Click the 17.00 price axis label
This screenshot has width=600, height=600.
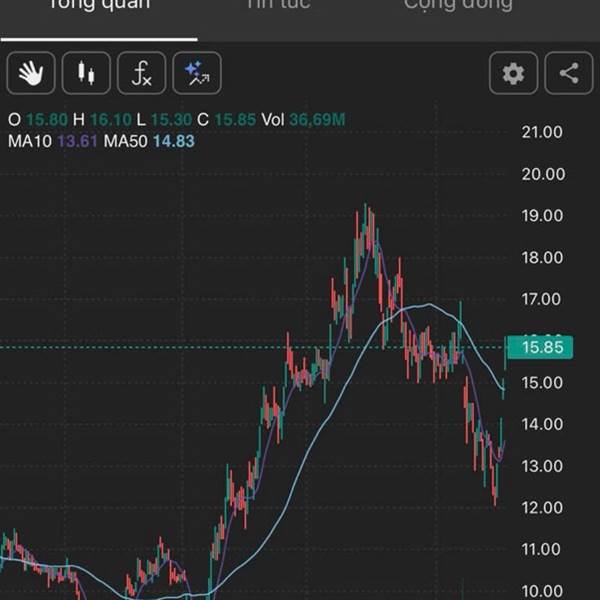[x=541, y=299]
